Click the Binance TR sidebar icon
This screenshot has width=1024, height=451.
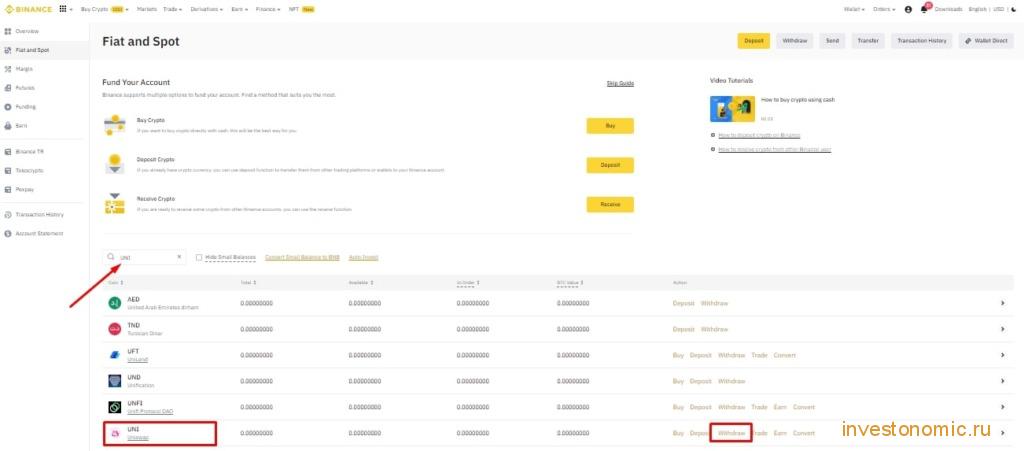(x=8, y=151)
